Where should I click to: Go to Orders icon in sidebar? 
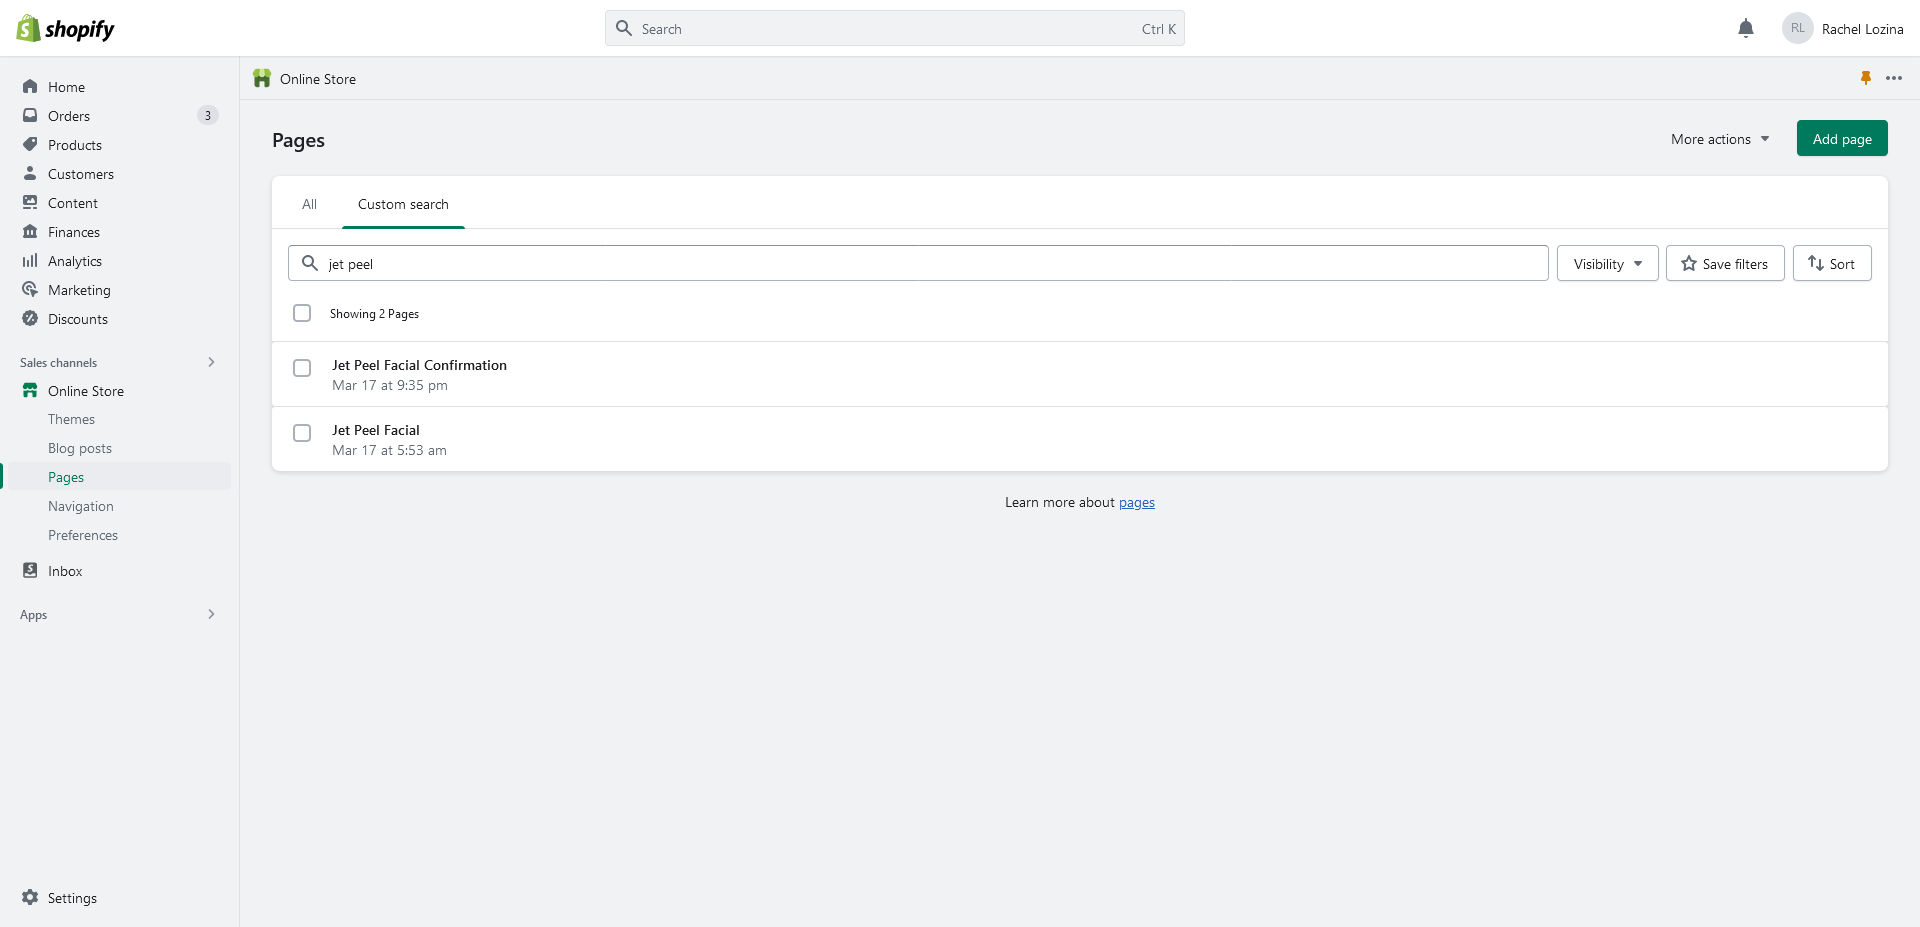[30, 116]
